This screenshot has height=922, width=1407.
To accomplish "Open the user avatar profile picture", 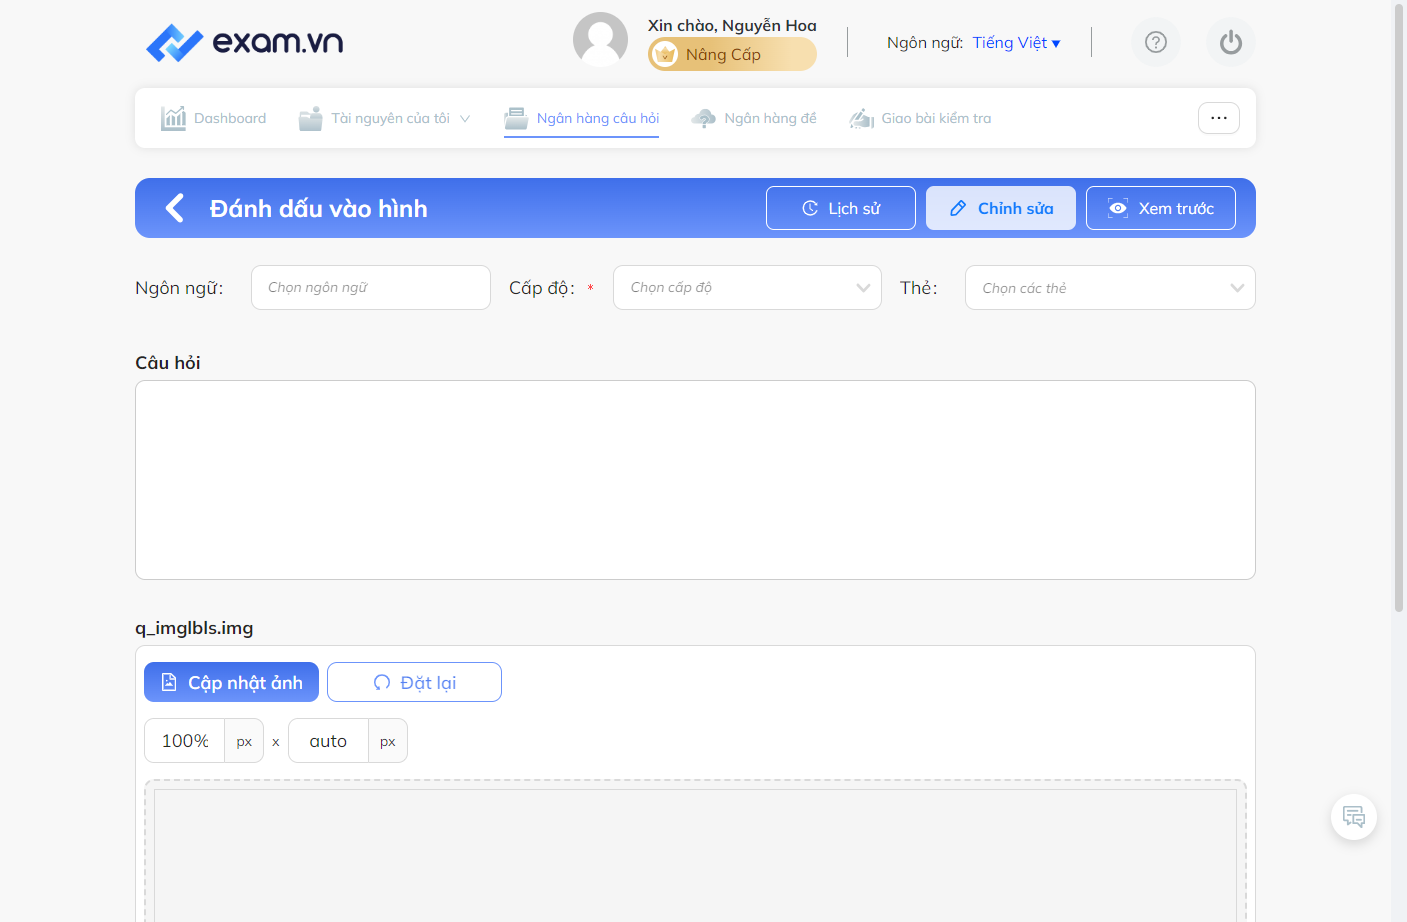I will point(600,40).
